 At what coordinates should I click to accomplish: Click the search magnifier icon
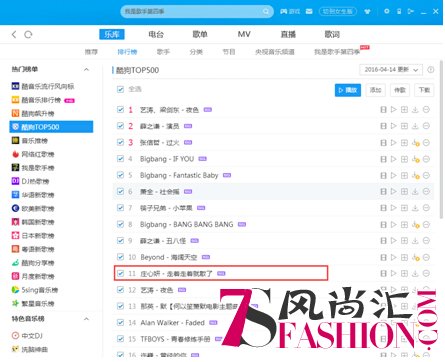pos(266,11)
